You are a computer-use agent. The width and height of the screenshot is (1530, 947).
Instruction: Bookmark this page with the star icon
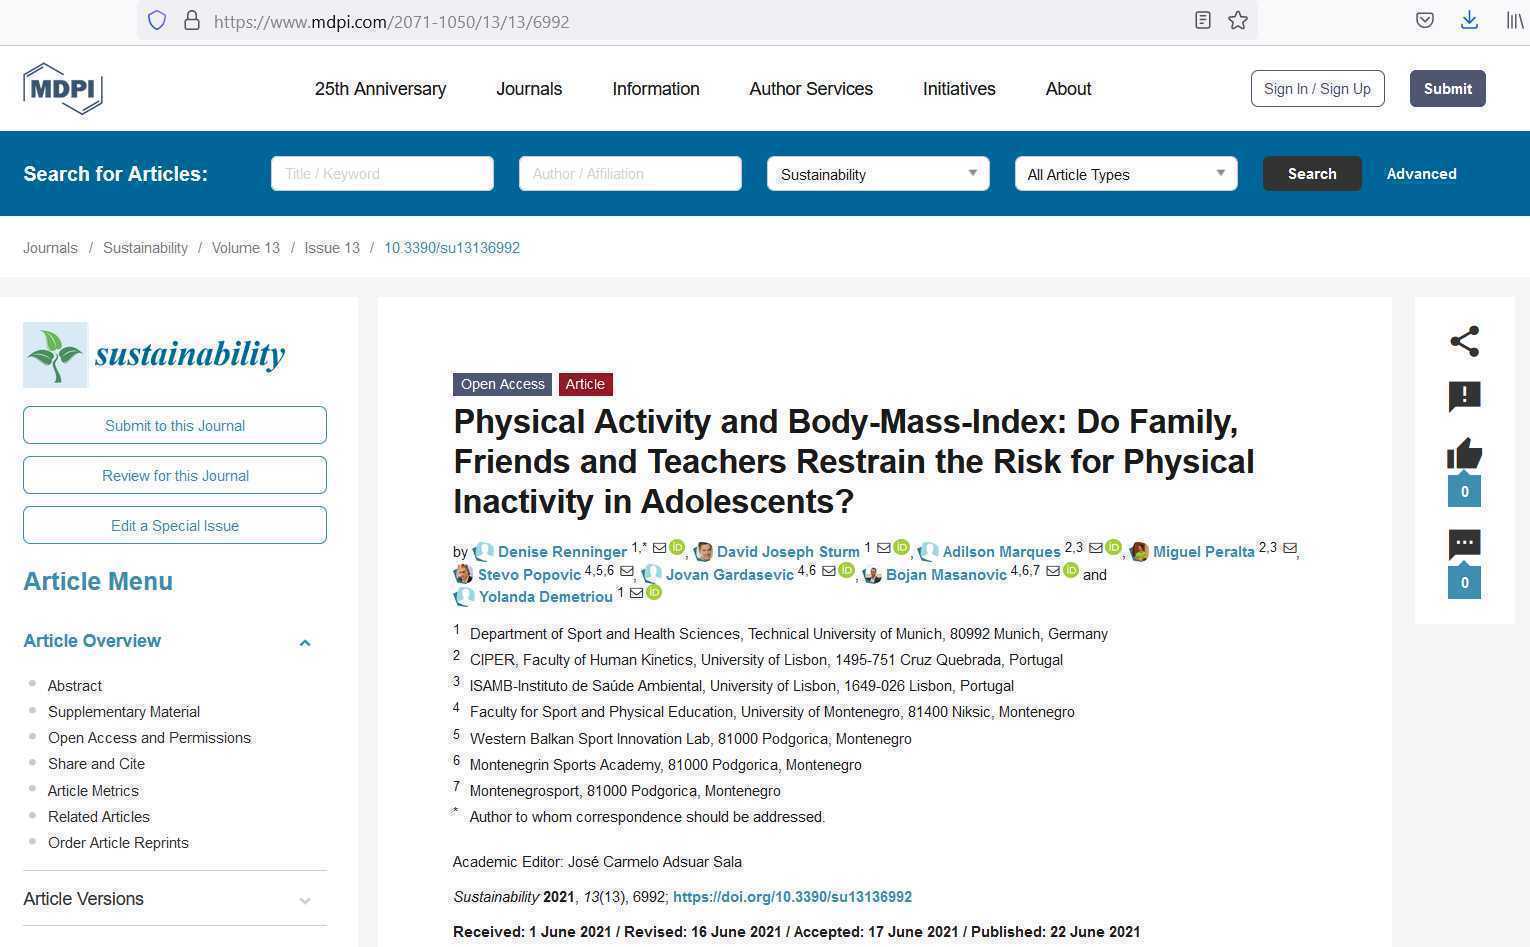coord(1238,21)
